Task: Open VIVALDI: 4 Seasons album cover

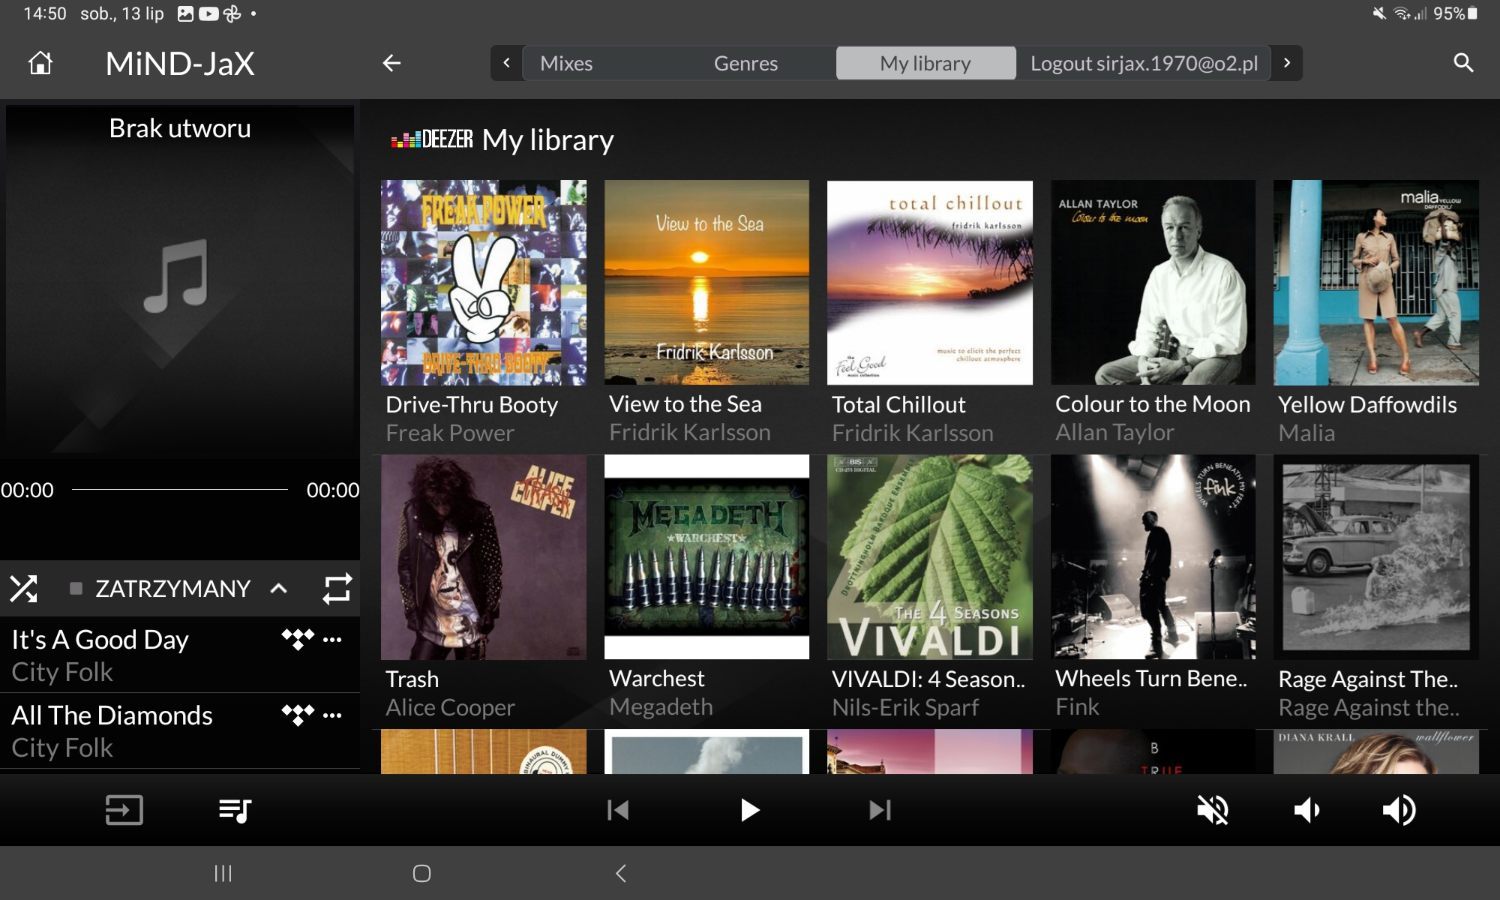Action: click(x=930, y=557)
